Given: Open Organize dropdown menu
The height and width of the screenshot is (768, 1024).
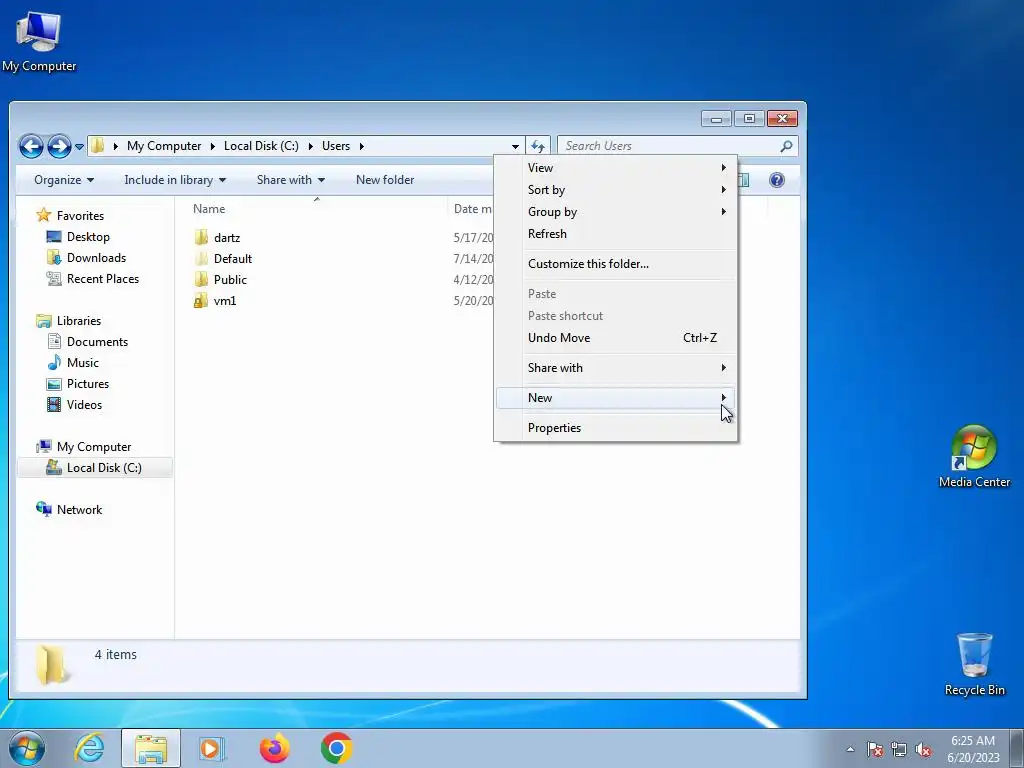Looking at the screenshot, I should point(64,180).
